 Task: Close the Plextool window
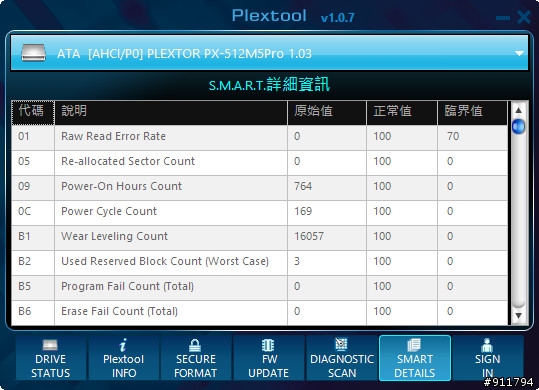(x=524, y=17)
